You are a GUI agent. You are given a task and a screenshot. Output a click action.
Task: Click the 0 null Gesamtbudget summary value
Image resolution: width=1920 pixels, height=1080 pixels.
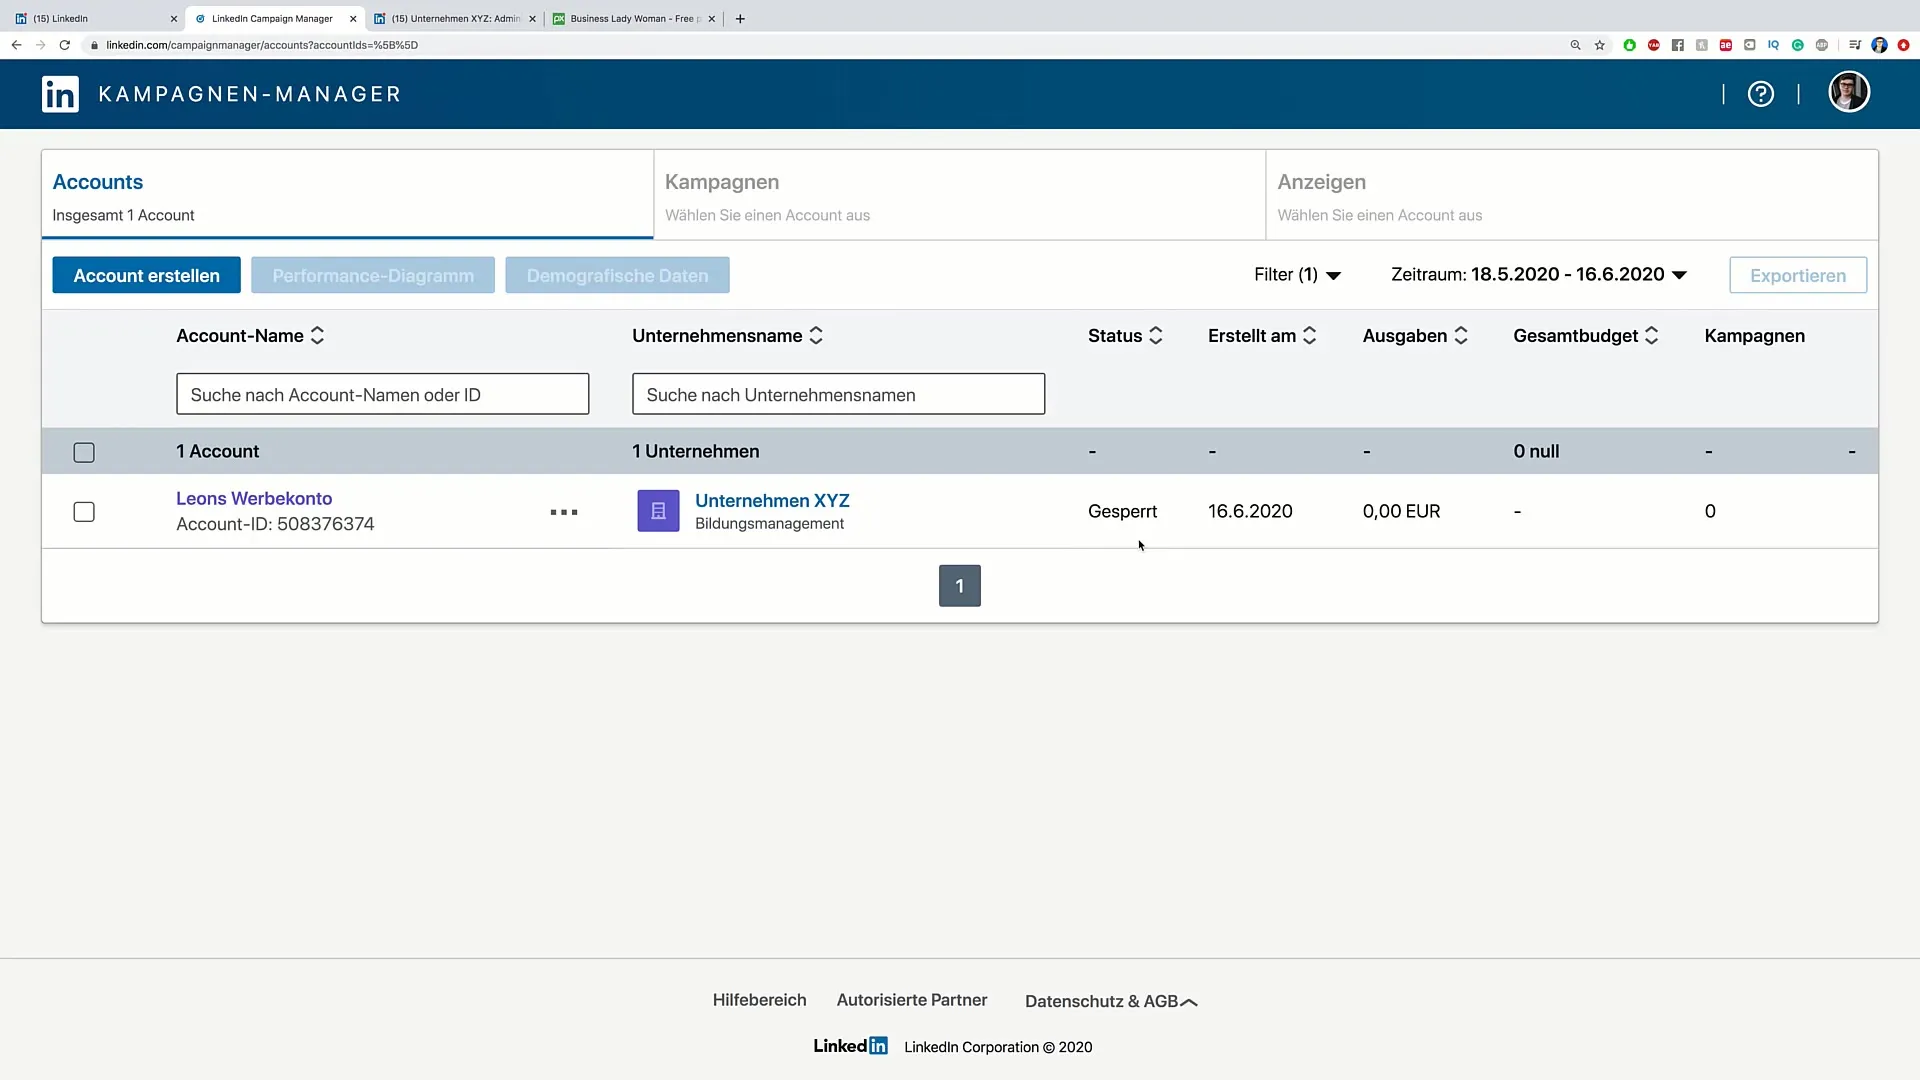[x=1536, y=451]
